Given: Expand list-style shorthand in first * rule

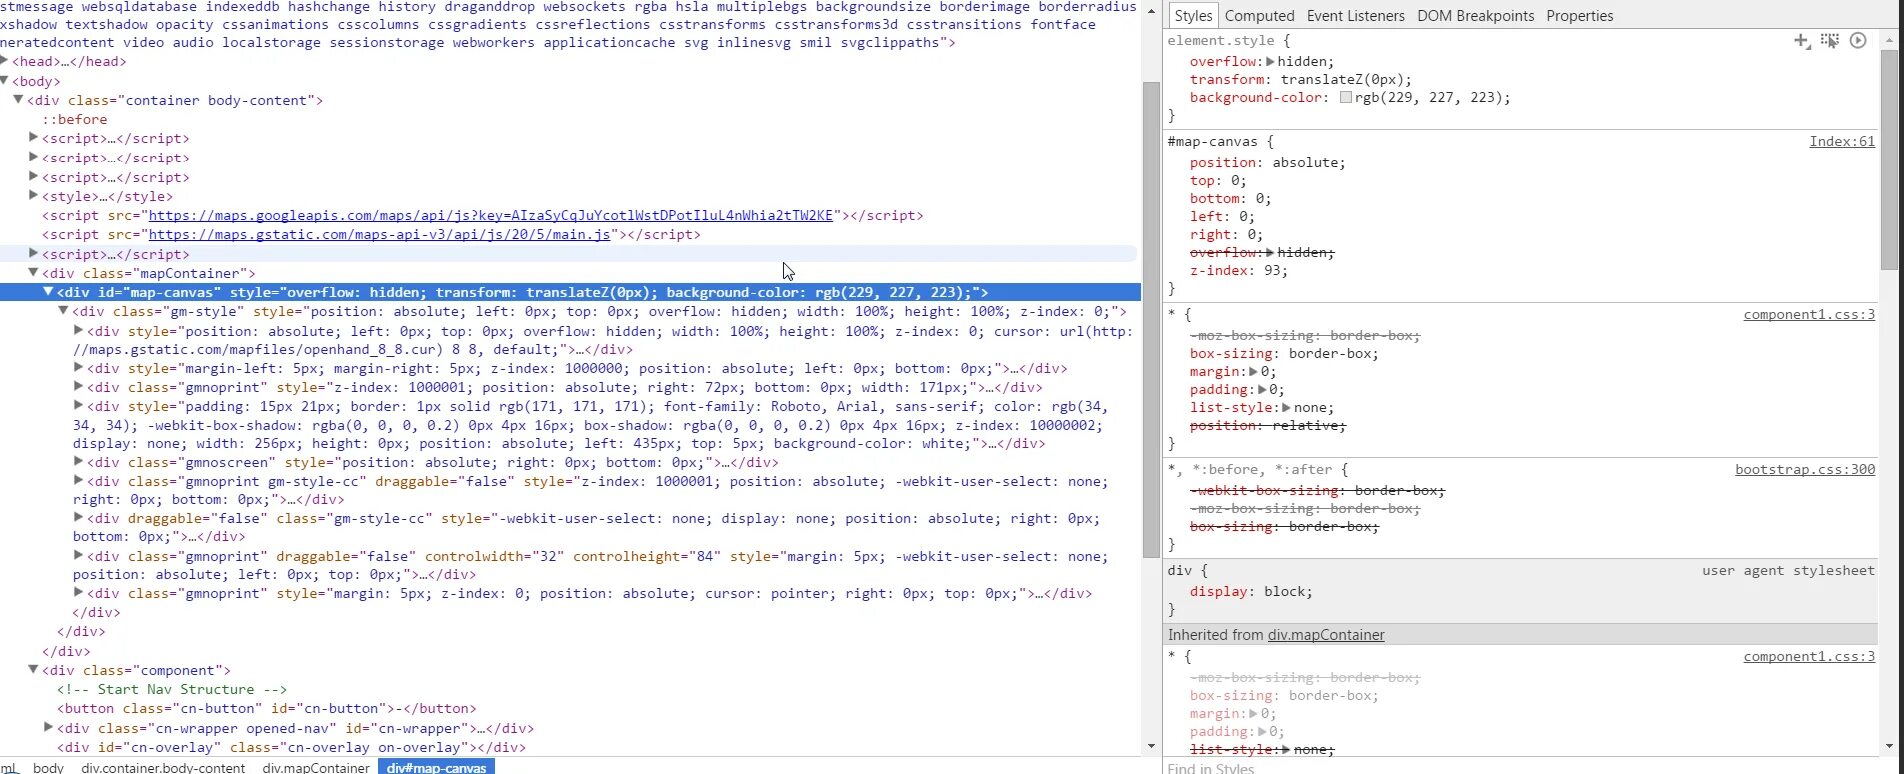Looking at the screenshot, I should tap(1287, 408).
